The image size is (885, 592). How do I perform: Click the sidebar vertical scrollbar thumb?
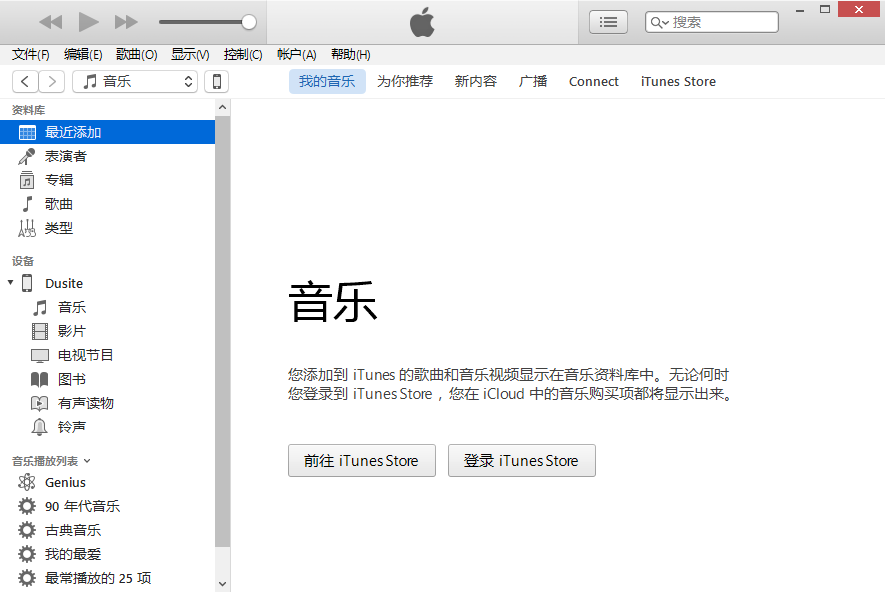pyautogui.click(x=222, y=331)
